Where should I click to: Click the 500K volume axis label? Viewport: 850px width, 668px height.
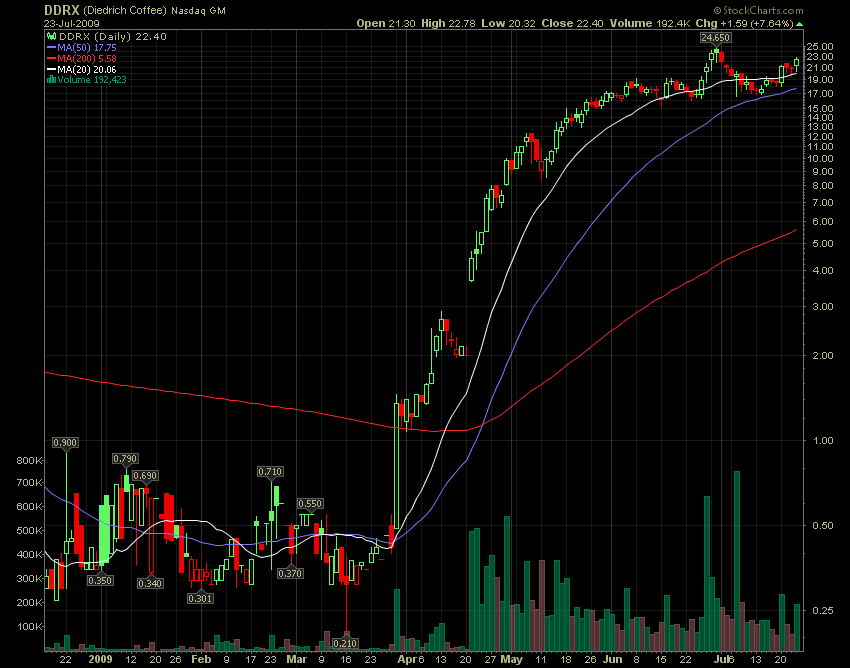[29, 530]
